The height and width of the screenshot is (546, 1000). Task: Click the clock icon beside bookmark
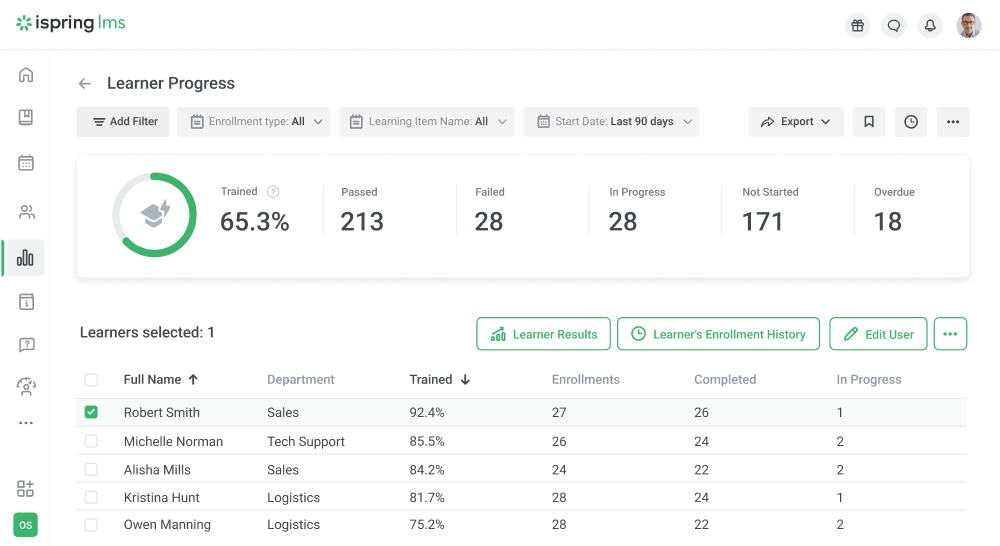tap(911, 122)
